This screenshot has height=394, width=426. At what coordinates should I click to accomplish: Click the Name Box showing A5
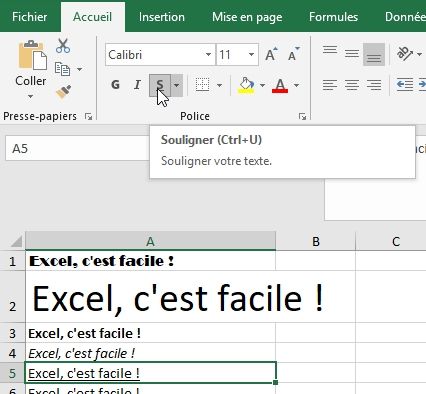point(77,148)
